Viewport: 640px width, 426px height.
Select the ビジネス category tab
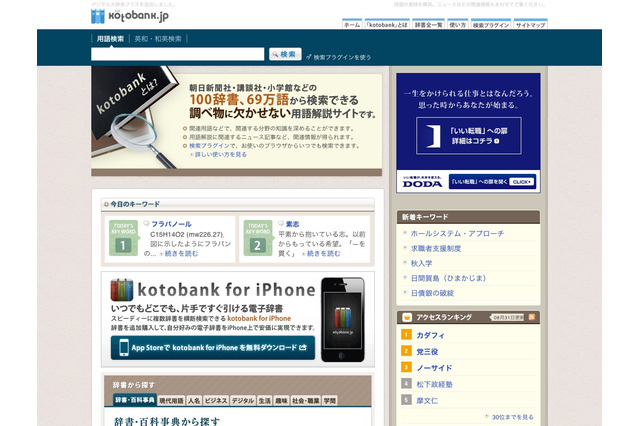pyautogui.click(x=216, y=401)
